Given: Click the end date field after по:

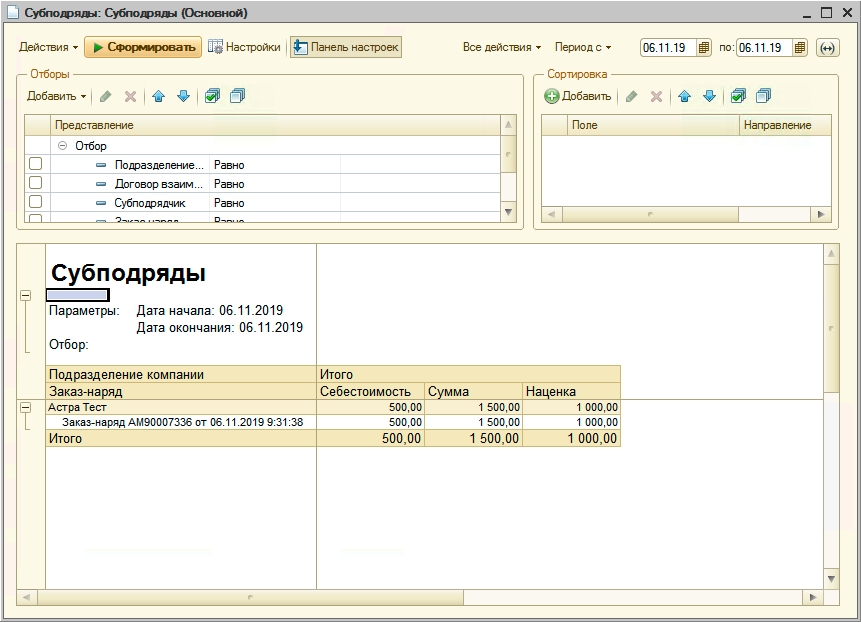Looking at the screenshot, I should [764, 48].
